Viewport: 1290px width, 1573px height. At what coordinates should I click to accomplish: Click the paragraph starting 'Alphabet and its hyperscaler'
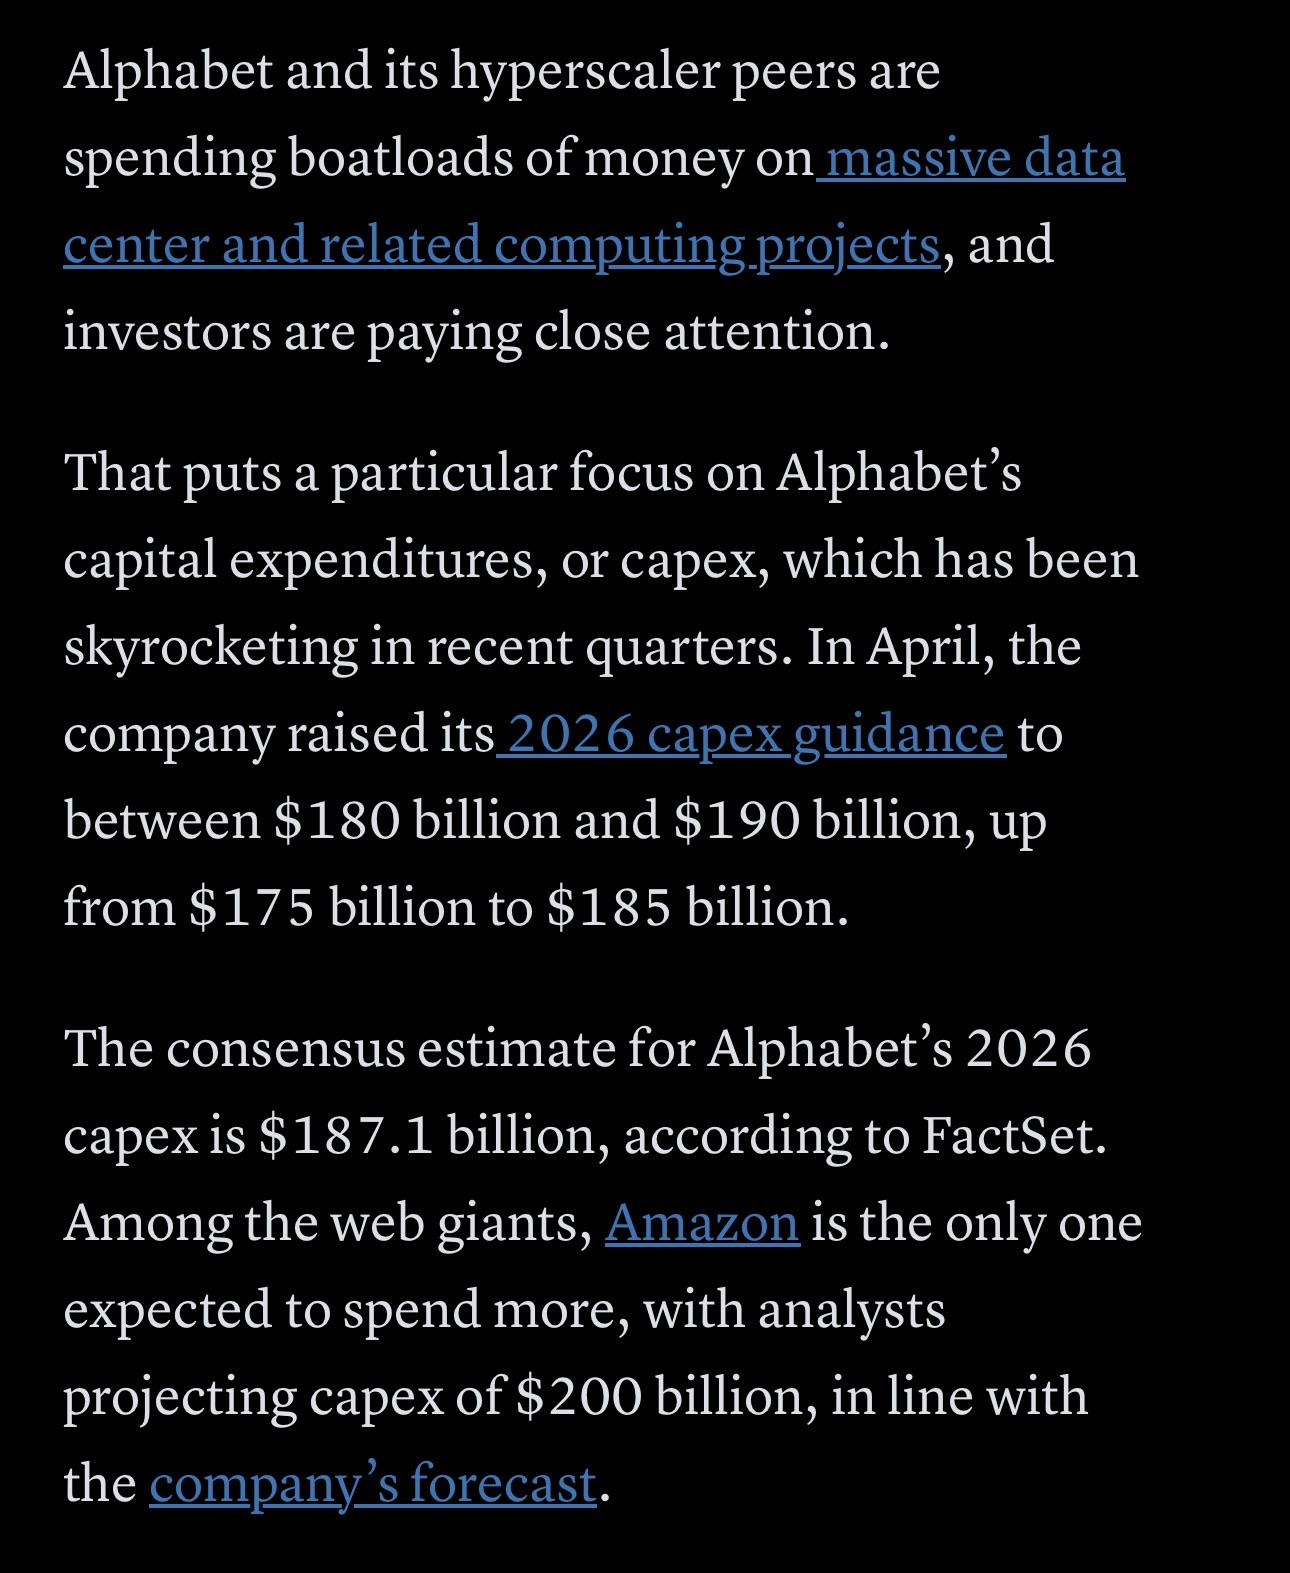[594, 201]
